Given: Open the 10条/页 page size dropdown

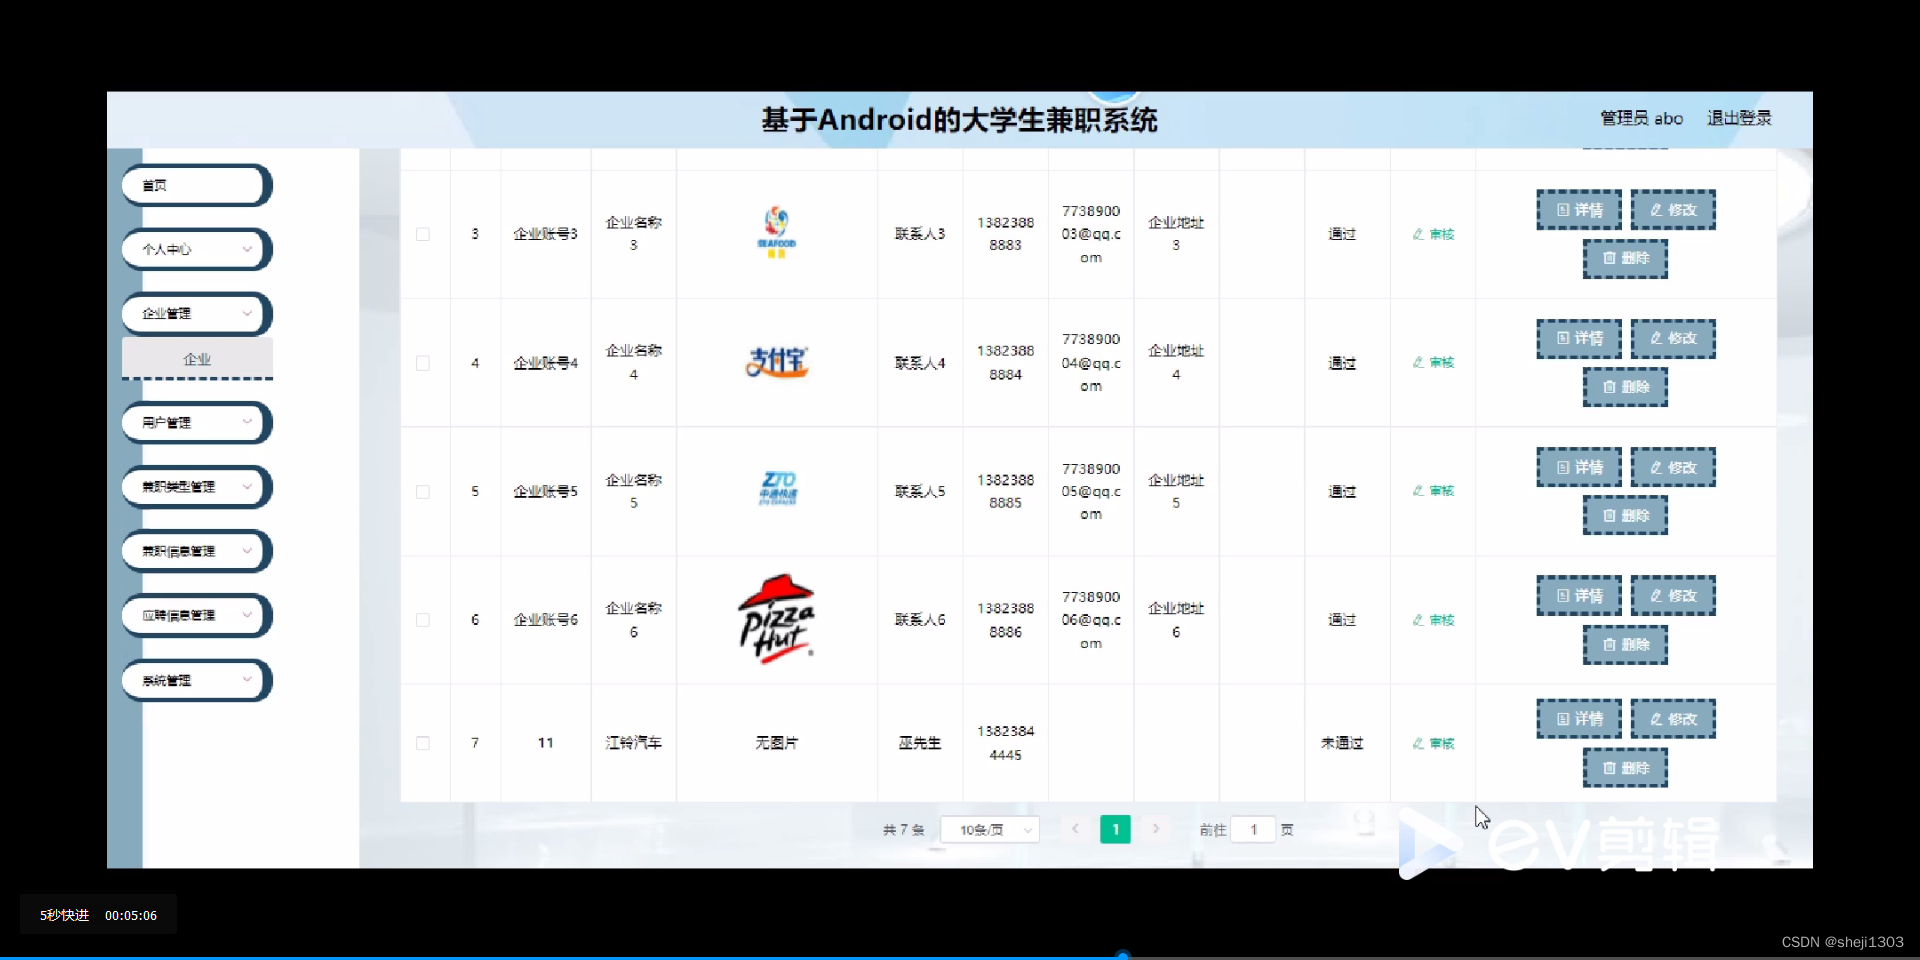Looking at the screenshot, I should pos(989,829).
